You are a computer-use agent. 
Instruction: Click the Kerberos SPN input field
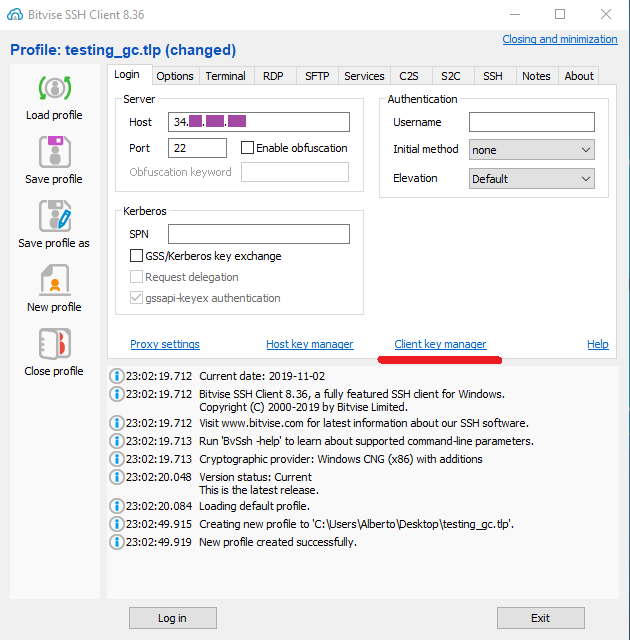259,234
